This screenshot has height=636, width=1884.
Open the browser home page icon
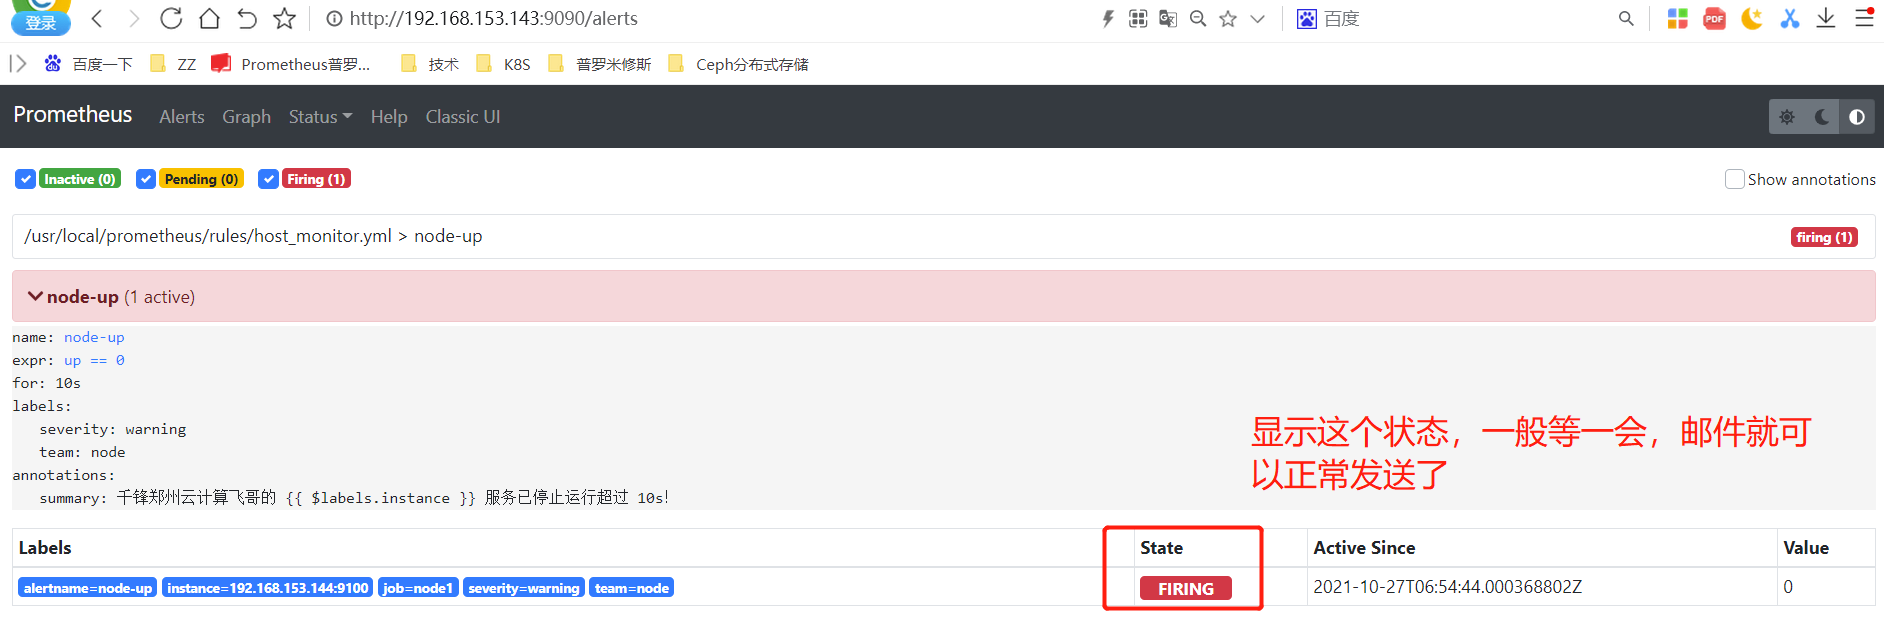tap(209, 18)
